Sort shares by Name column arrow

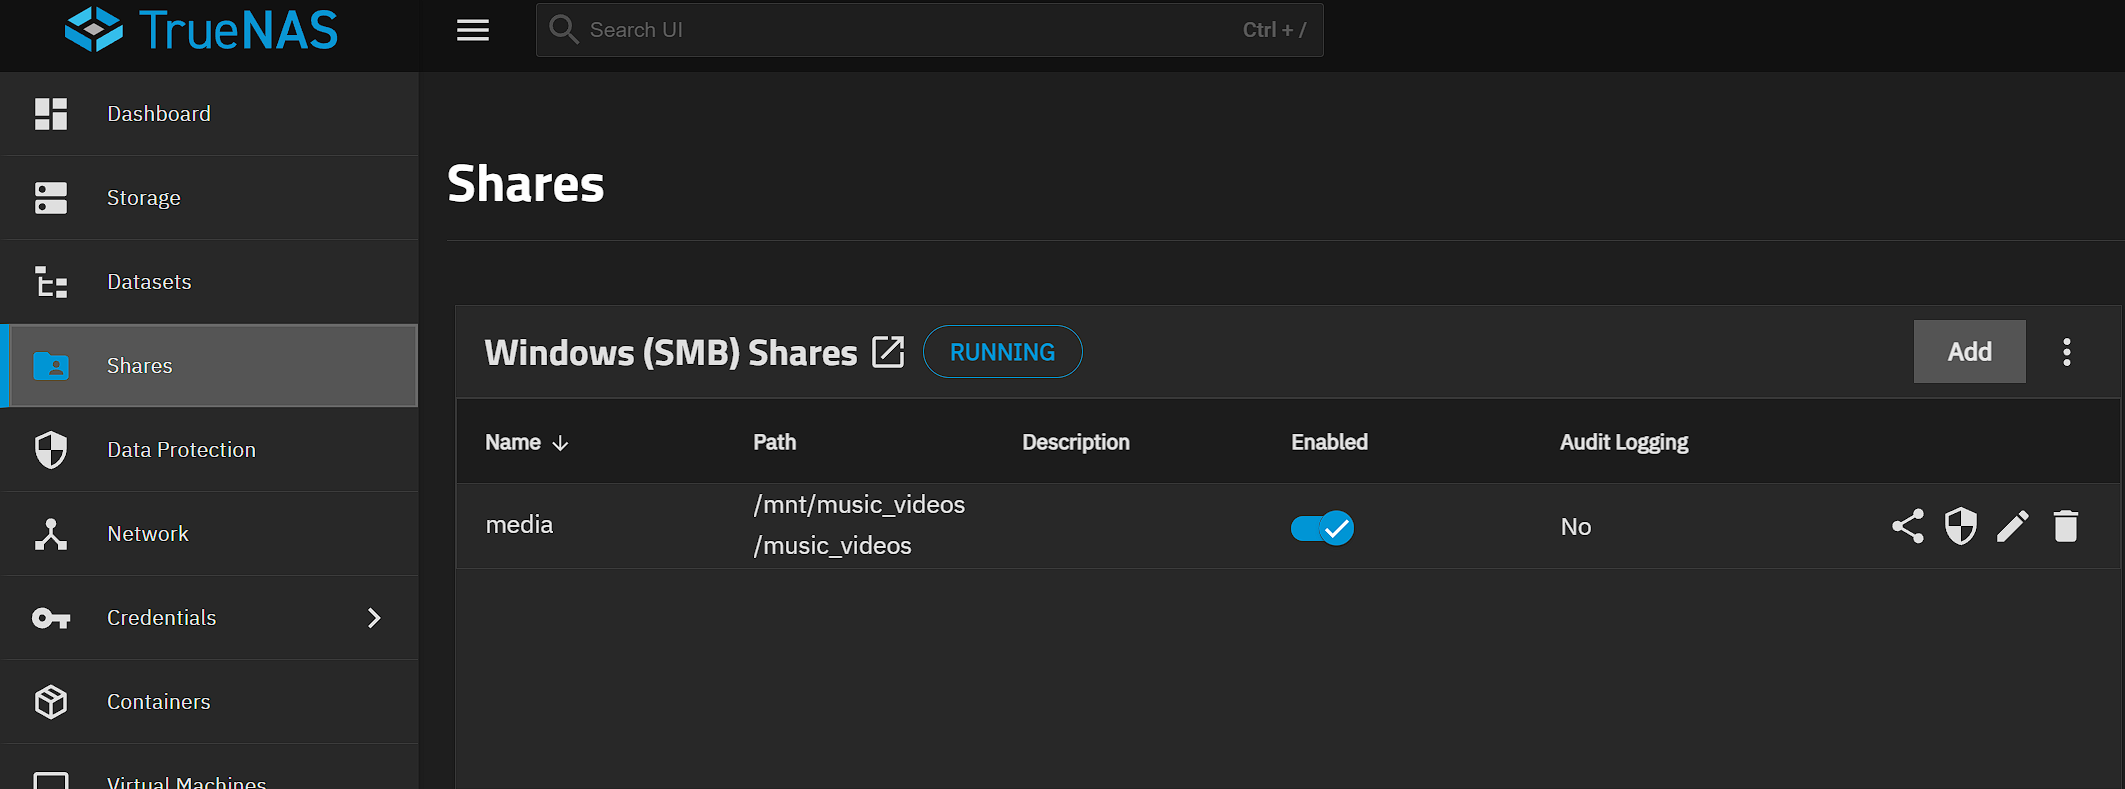tap(560, 443)
